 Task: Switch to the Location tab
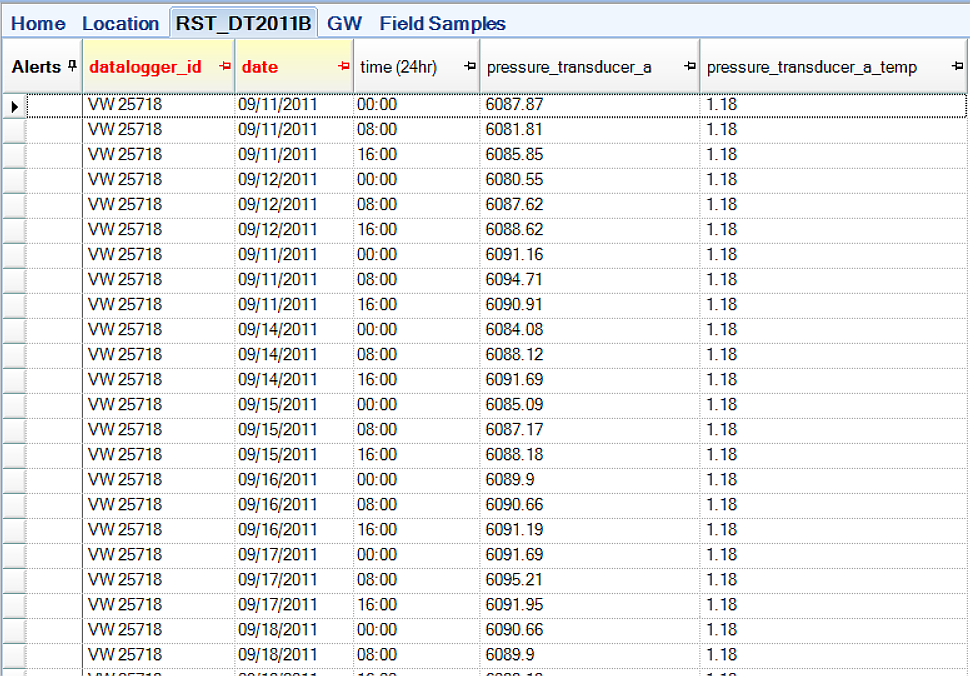pos(120,23)
